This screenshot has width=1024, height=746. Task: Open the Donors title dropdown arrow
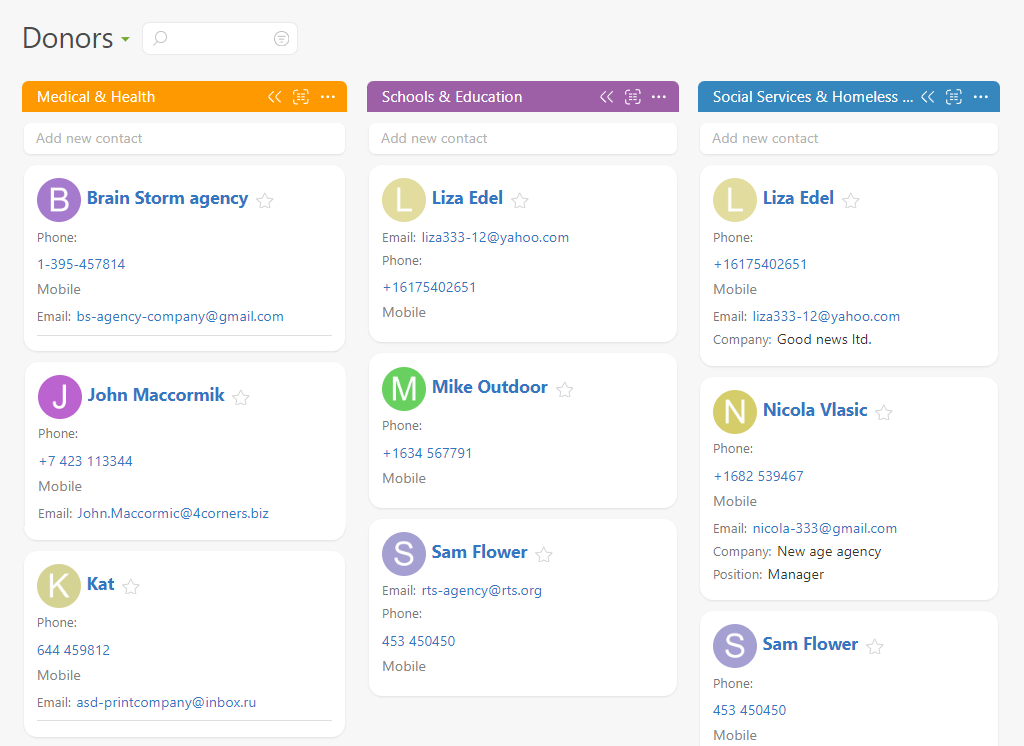(125, 40)
